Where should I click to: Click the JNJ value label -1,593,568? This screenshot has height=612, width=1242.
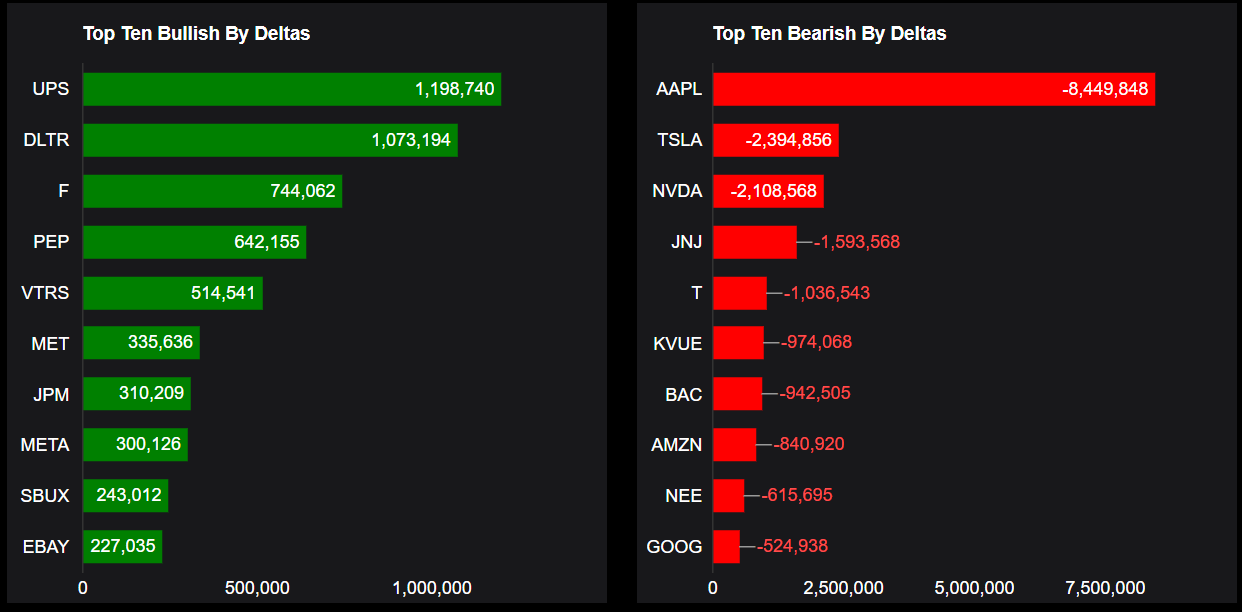[857, 242]
